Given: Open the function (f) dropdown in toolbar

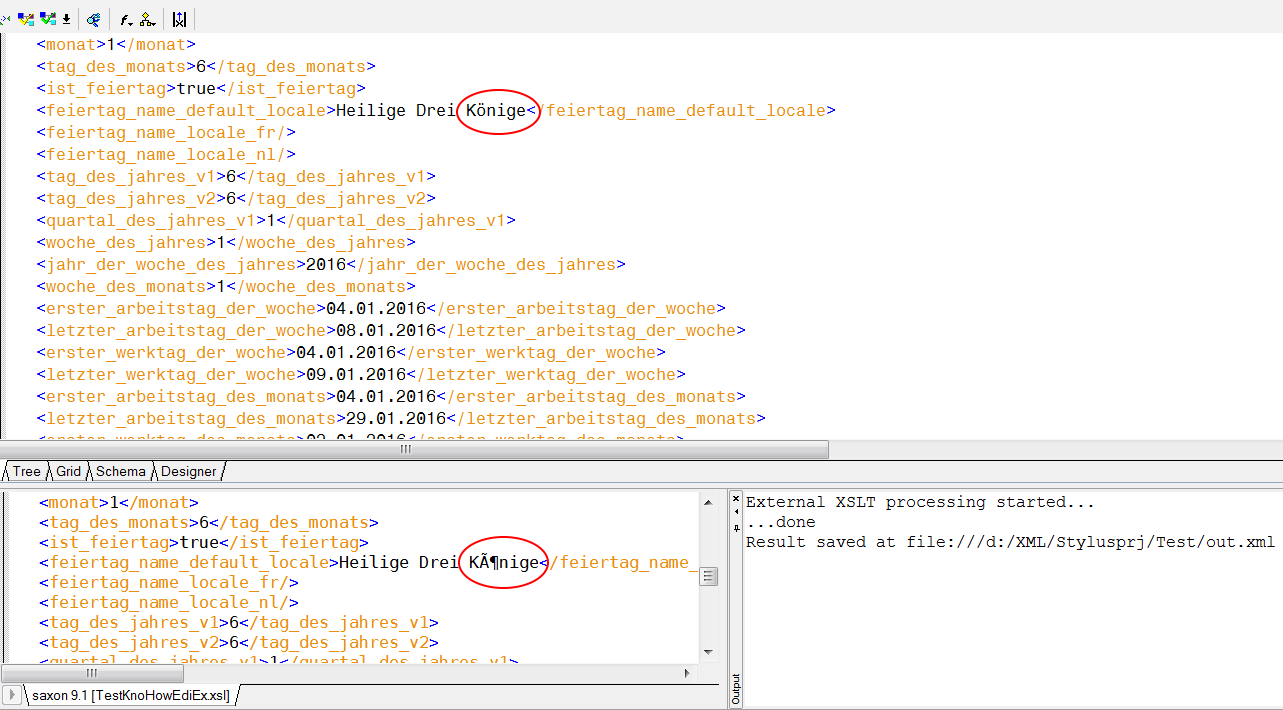Looking at the screenshot, I should [126, 19].
